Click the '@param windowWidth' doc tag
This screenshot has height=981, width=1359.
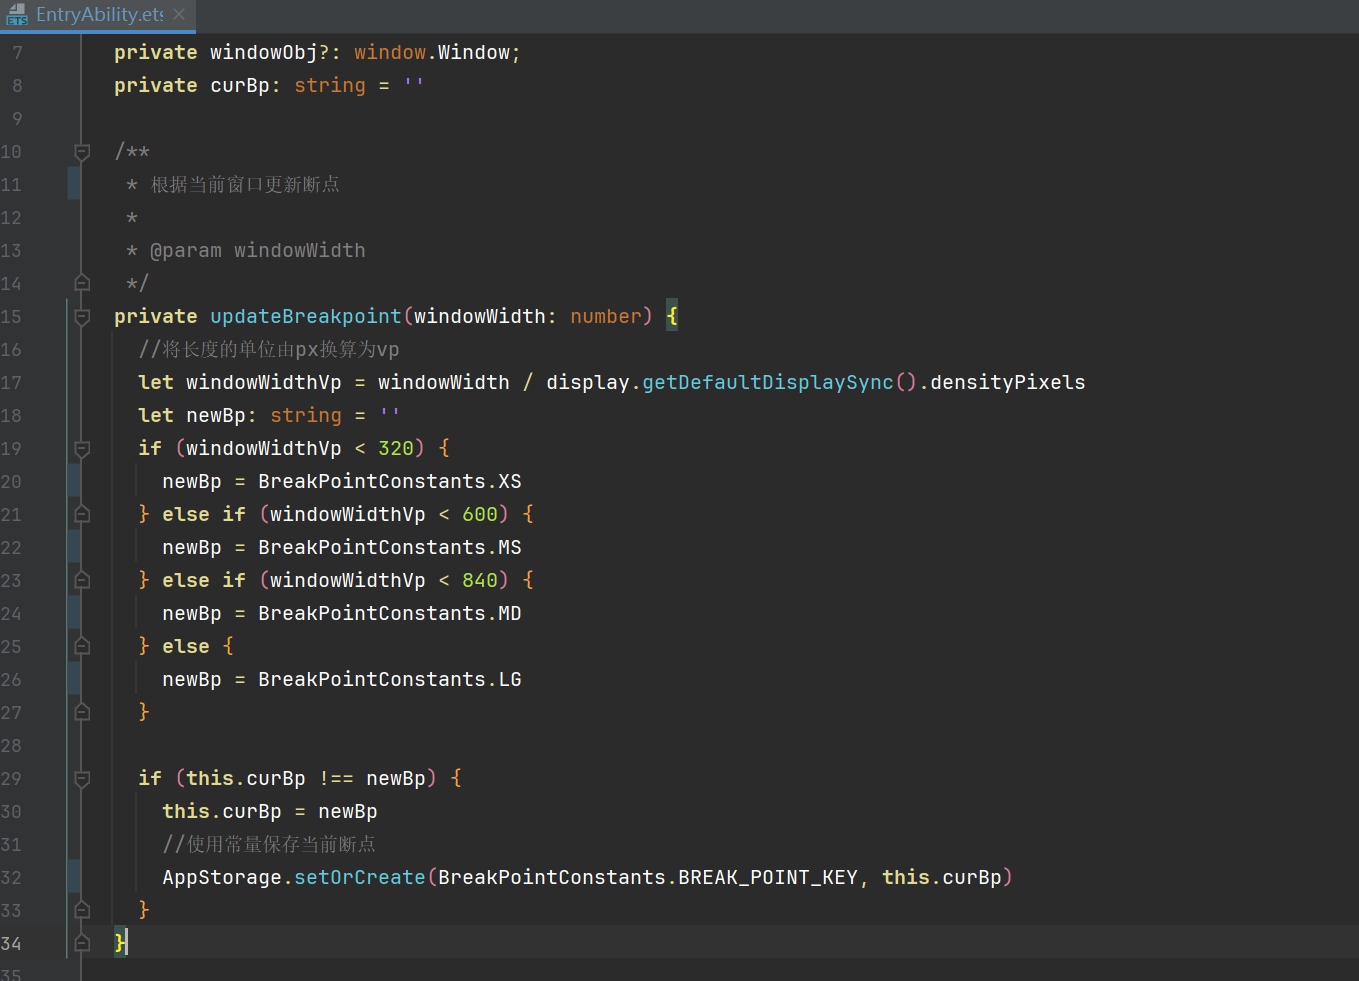pyautogui.click(x=258, y=251)
